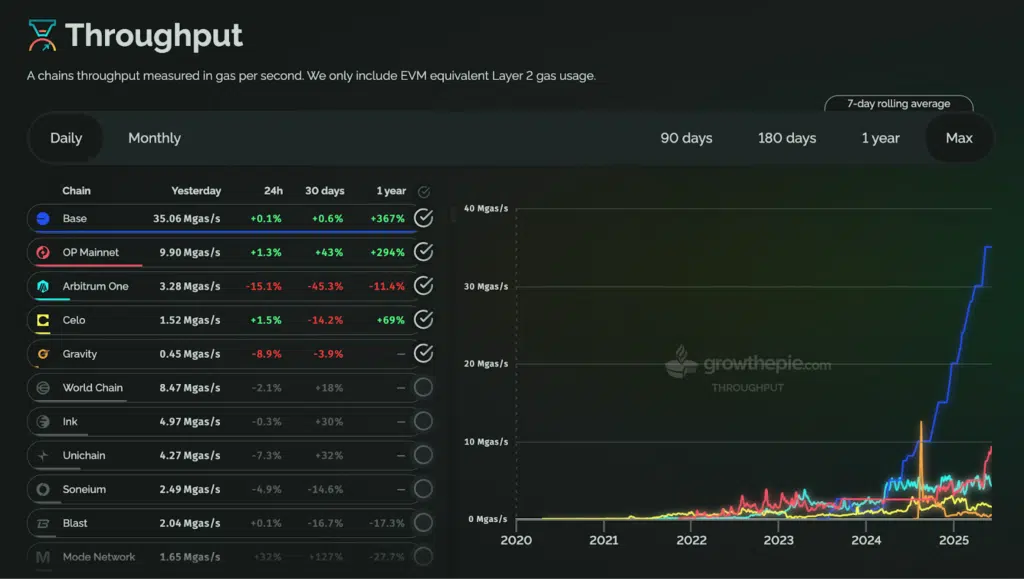Viewport: 1024px width, 579px height.
Task: Click the 30 days column header
Action: pos(325,191)
